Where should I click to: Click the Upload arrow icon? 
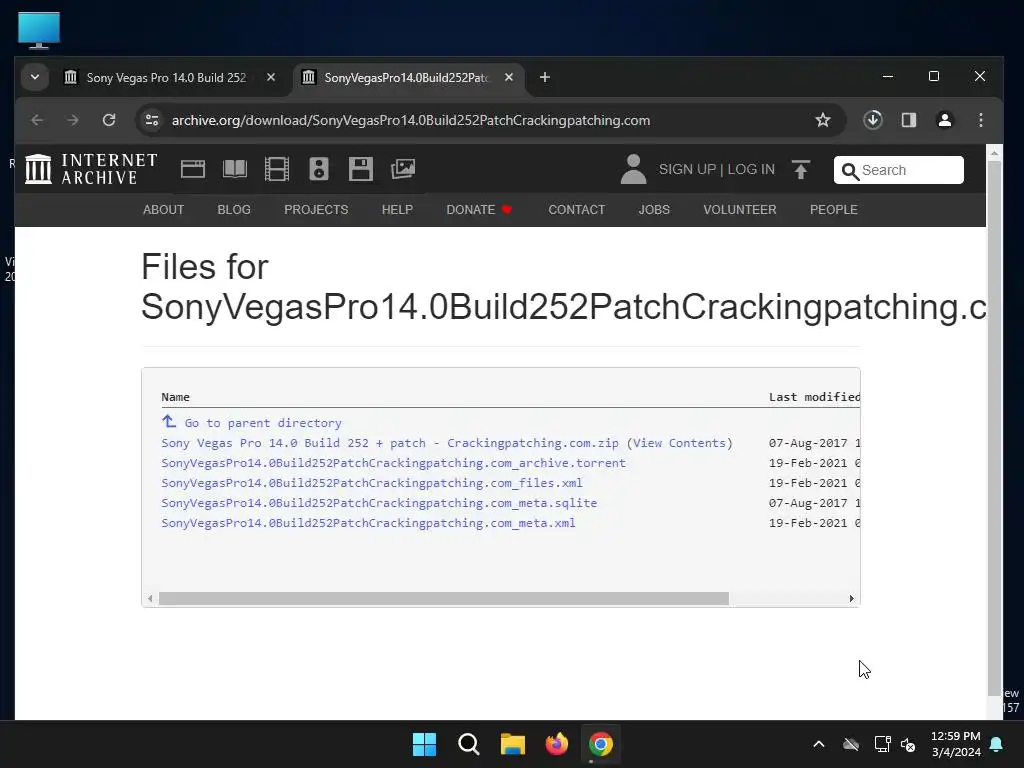pyautogui.click(x=801, y=169)
